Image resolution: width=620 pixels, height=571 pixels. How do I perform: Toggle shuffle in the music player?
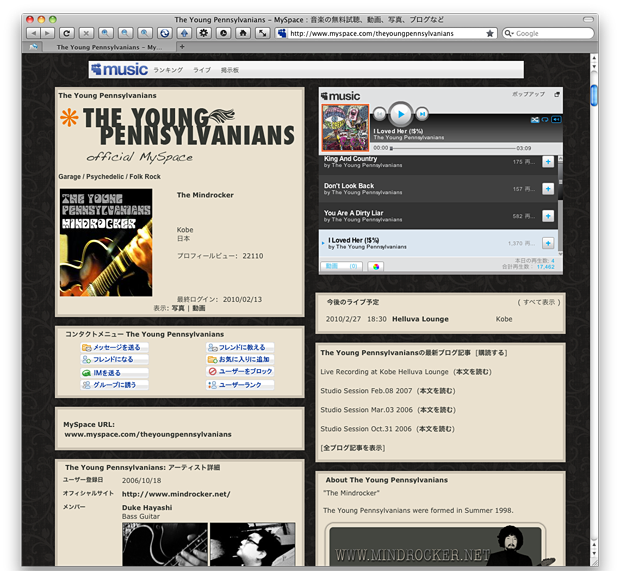535,120
